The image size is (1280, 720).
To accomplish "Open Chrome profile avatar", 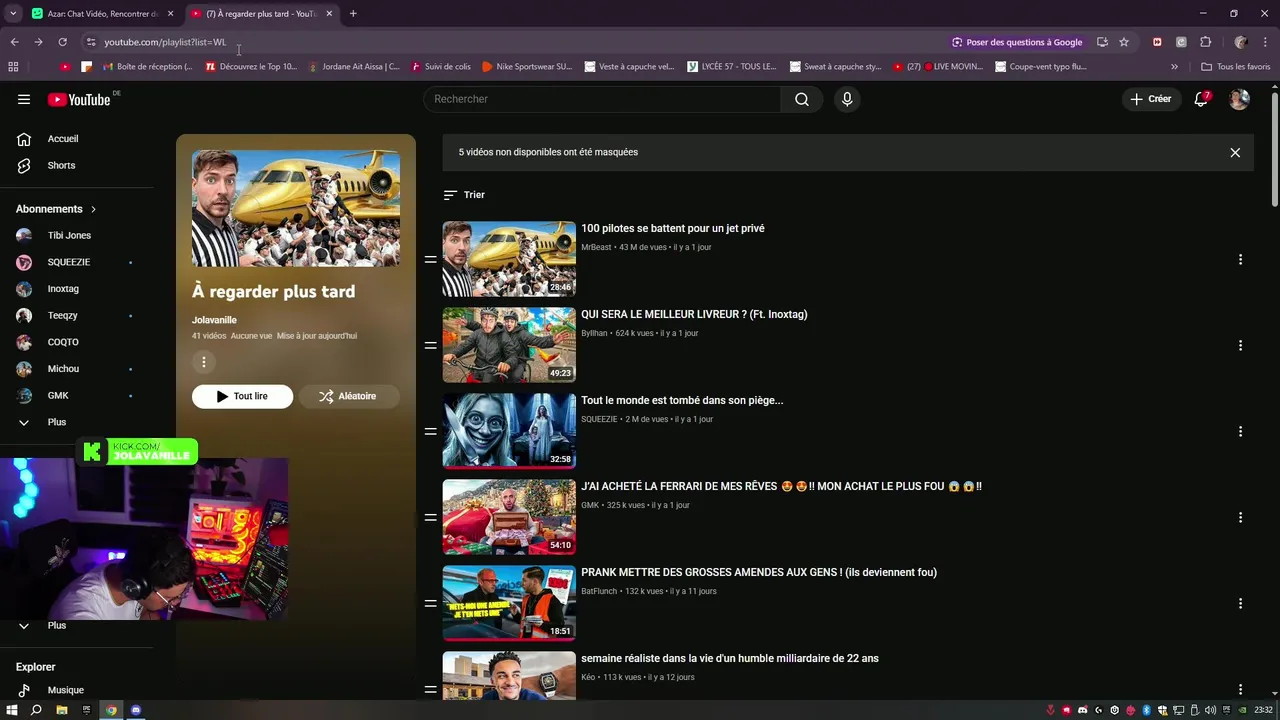I will [x=1241, y=42].
